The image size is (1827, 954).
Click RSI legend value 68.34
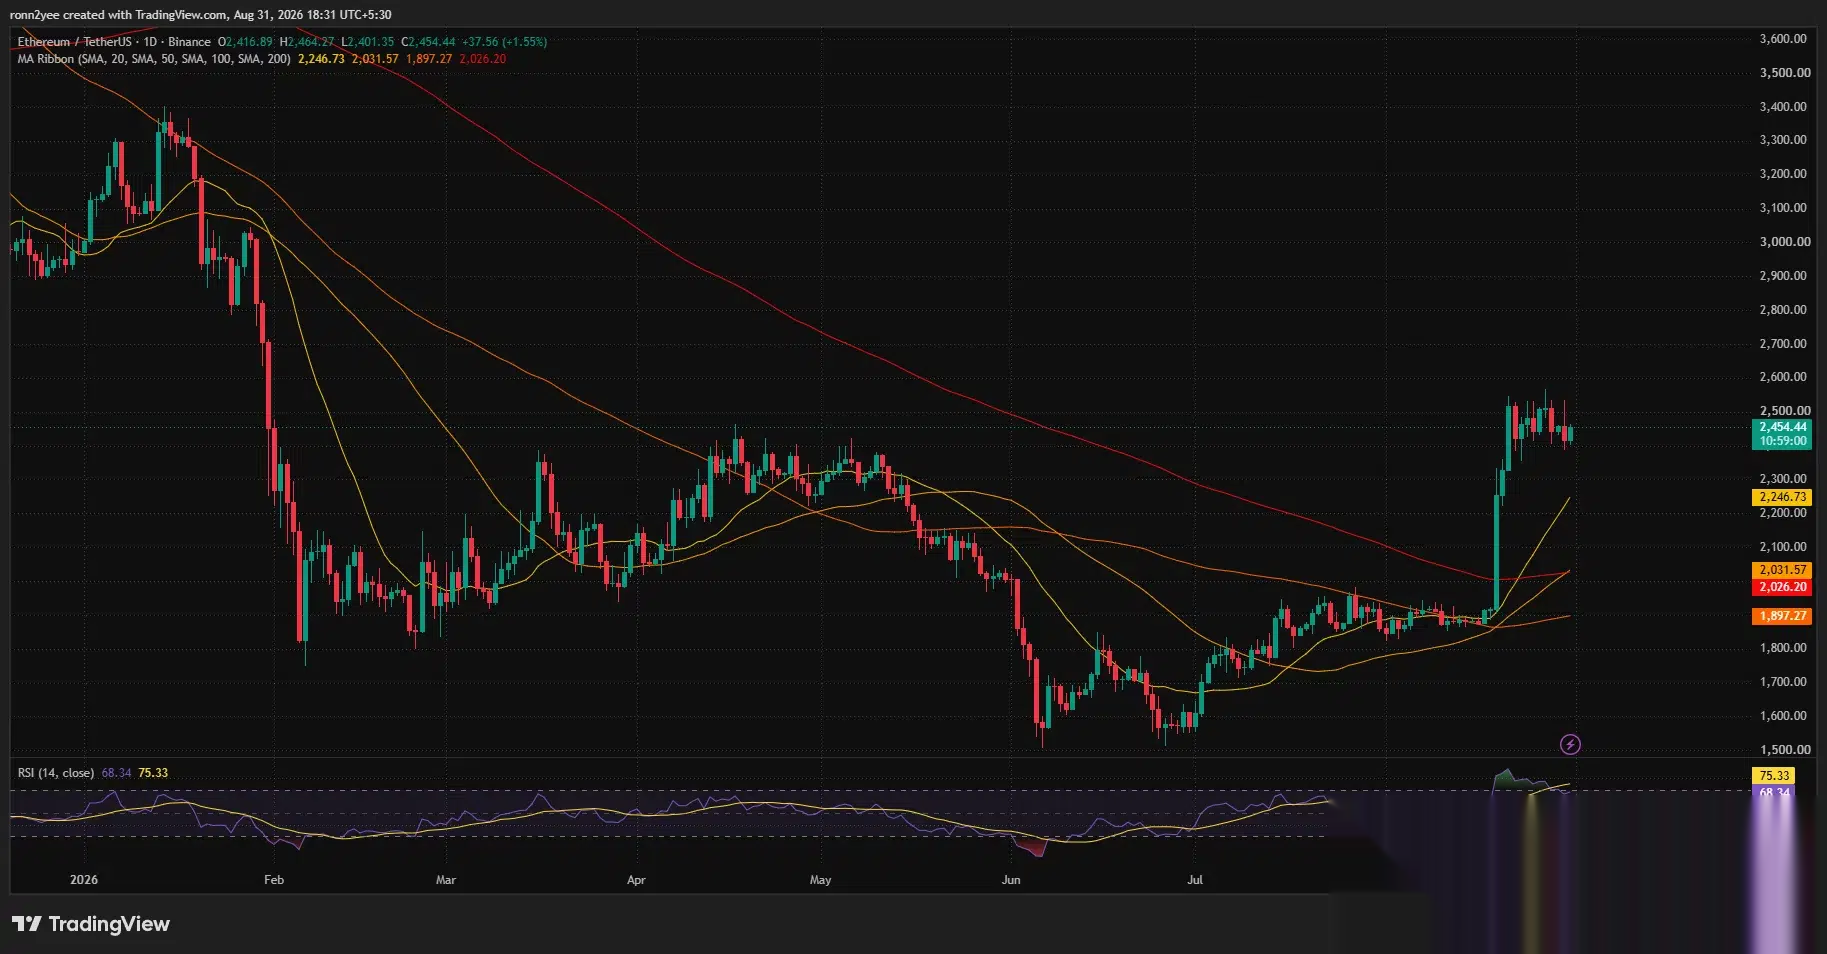click(x=117, y=773)
